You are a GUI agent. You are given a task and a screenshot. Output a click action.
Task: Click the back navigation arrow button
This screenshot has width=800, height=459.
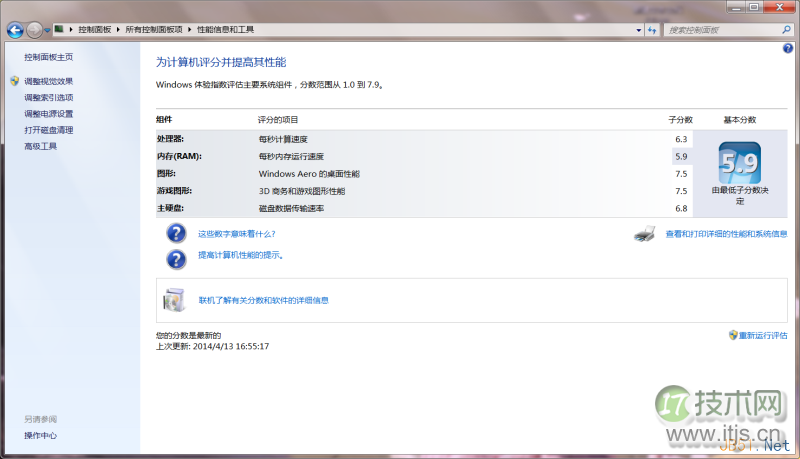click(15, 31)
